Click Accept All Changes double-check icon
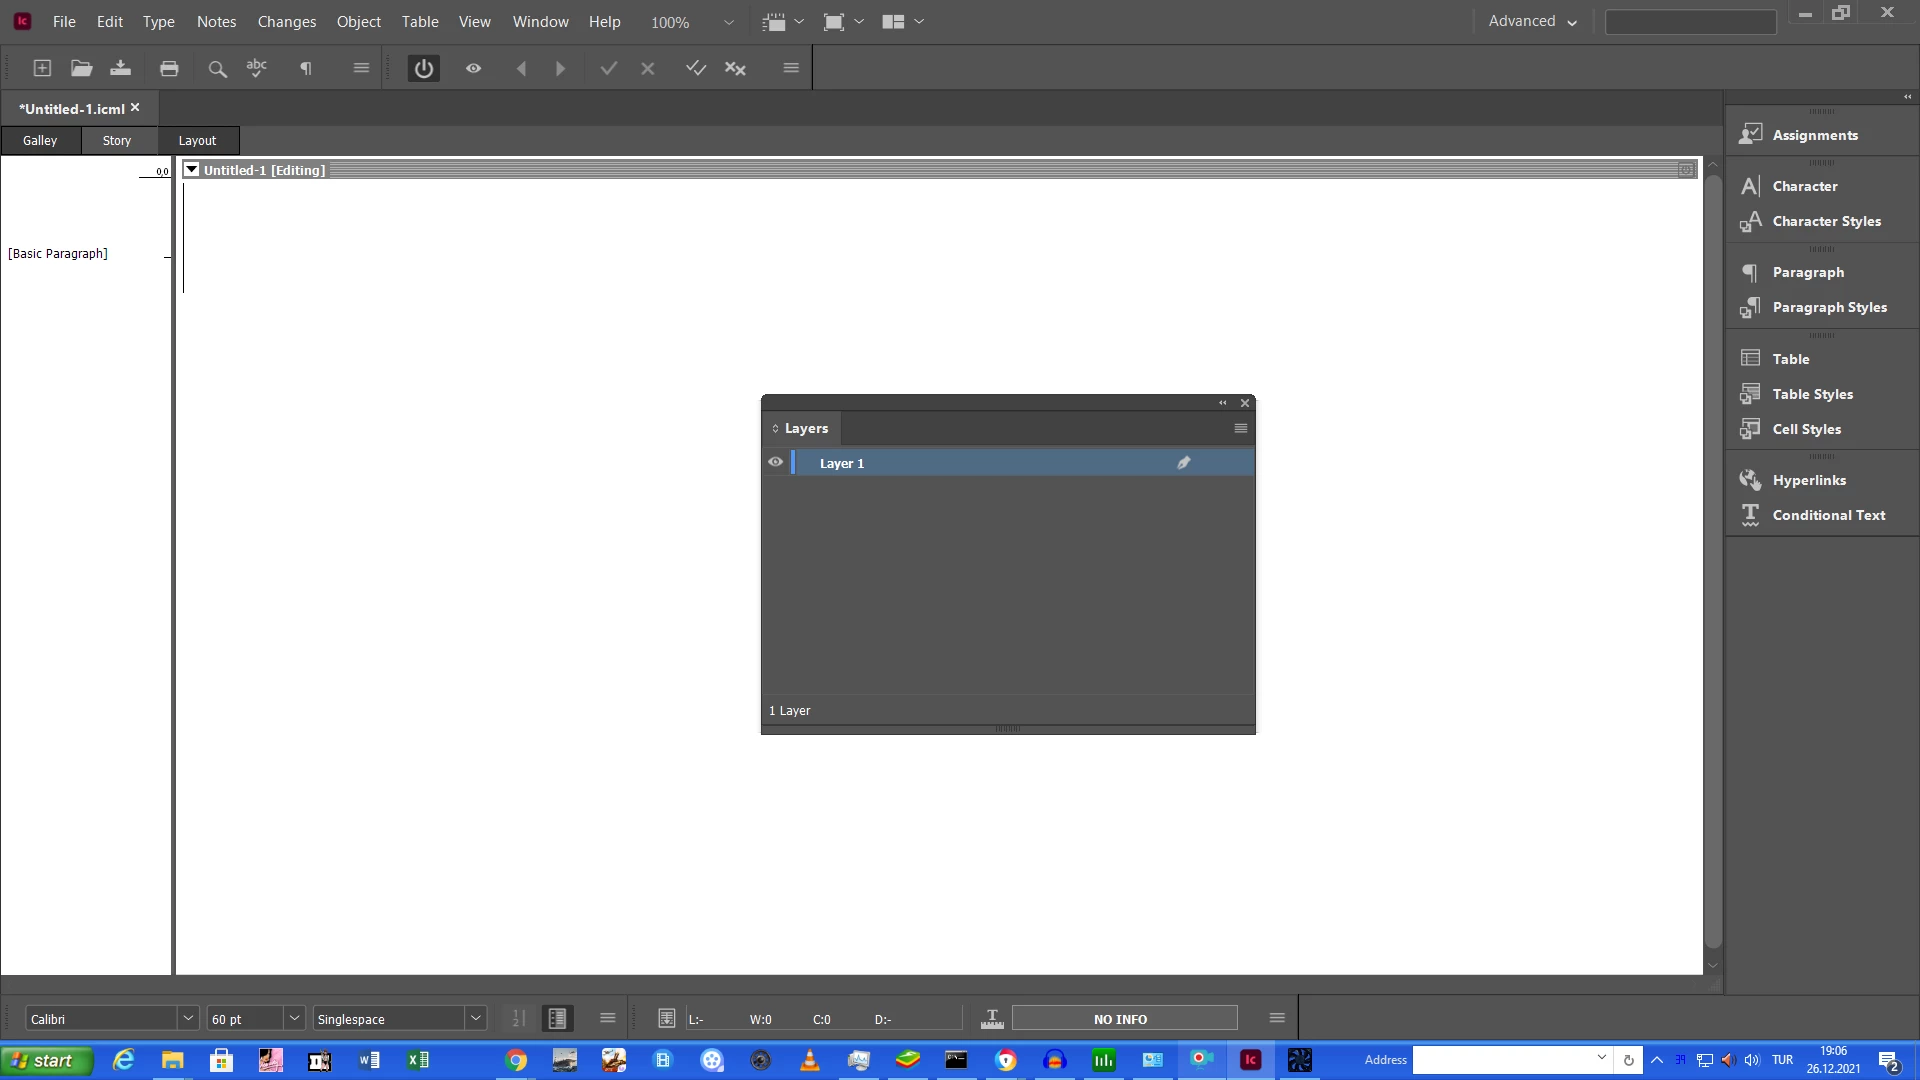Image resolution: width=1920 pixels, height=1080 pixels. point(696,68)
